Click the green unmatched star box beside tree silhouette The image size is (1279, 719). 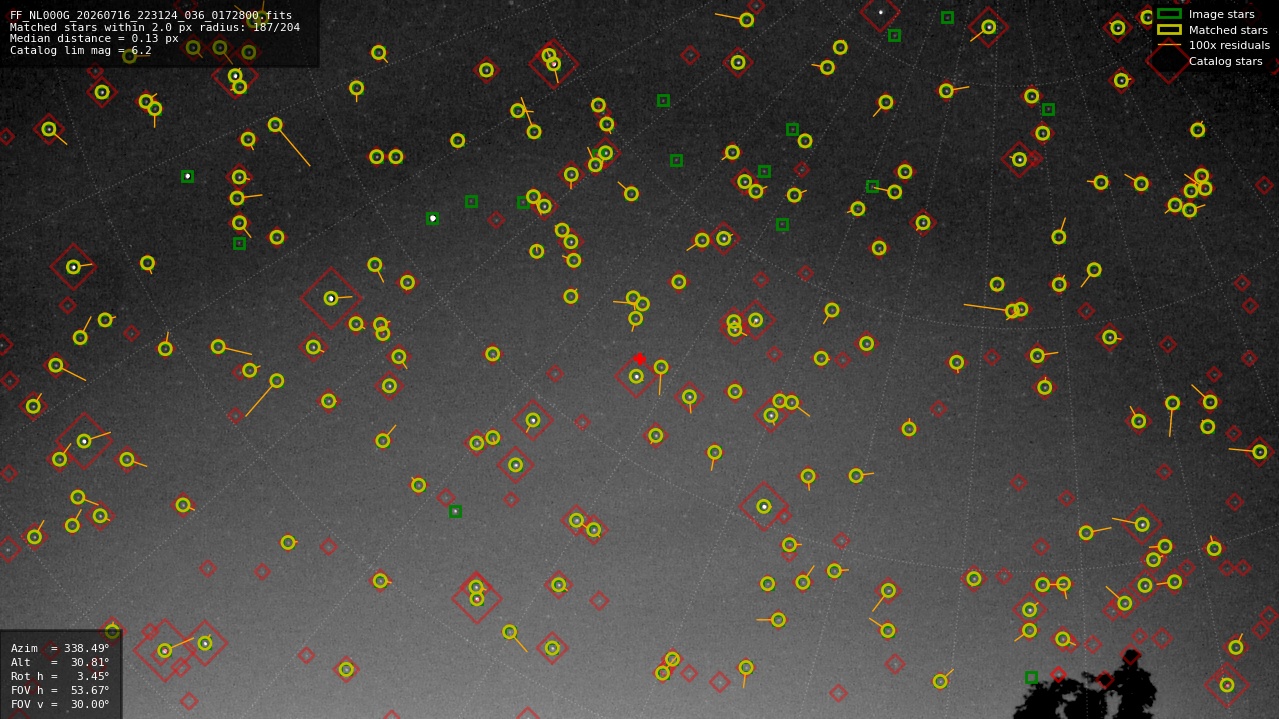(1031, 677)
